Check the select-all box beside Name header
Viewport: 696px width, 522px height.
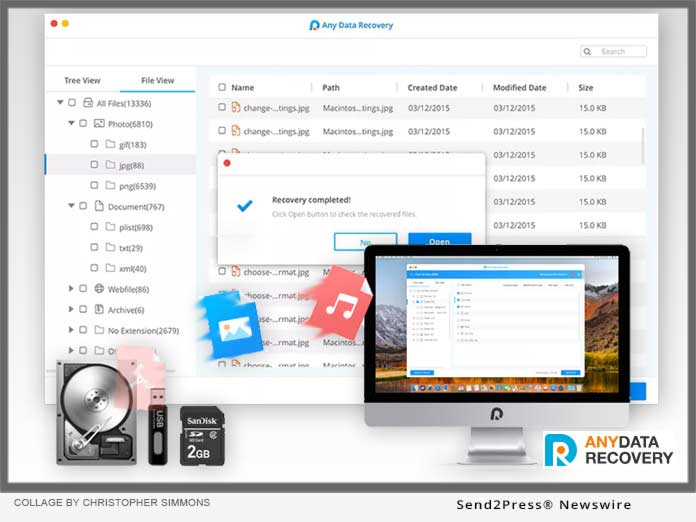click(x=222, y=88)
